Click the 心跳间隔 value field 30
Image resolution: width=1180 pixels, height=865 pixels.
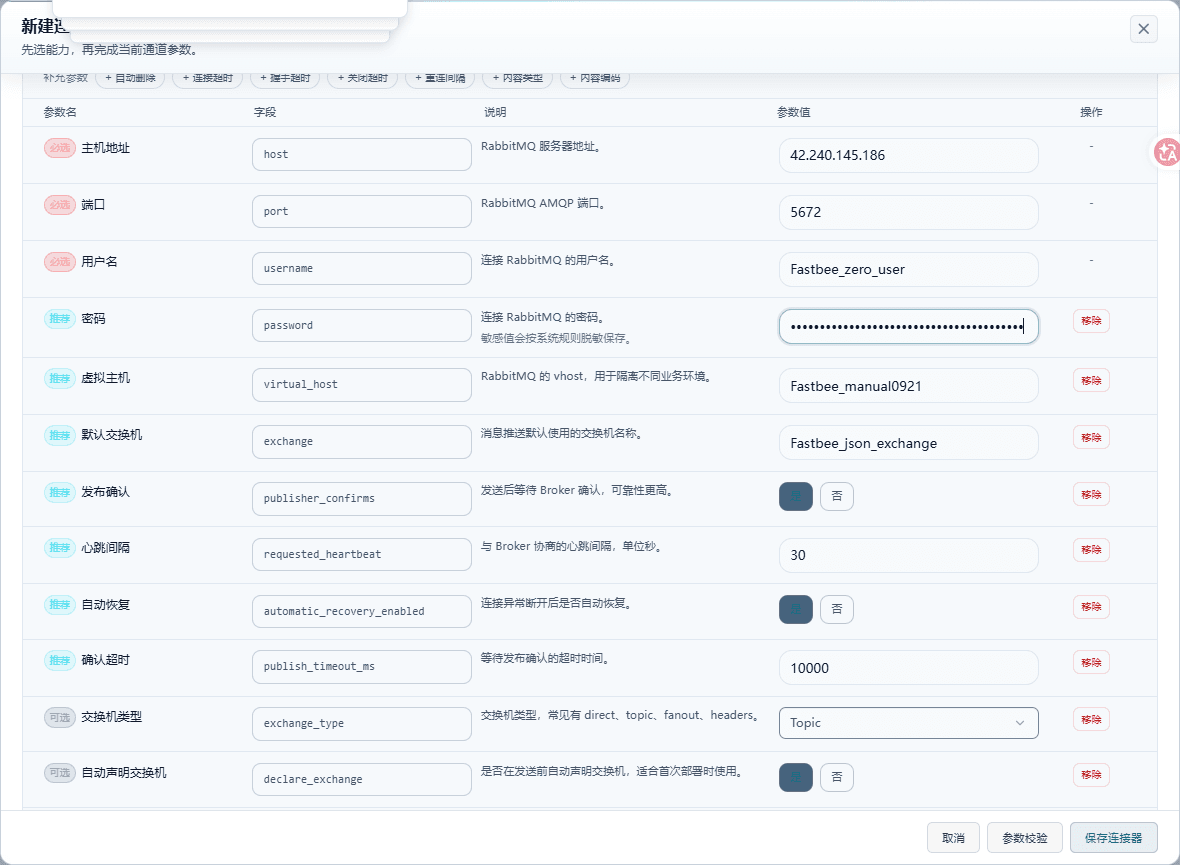pyautogui.click(x=908, y=555)
